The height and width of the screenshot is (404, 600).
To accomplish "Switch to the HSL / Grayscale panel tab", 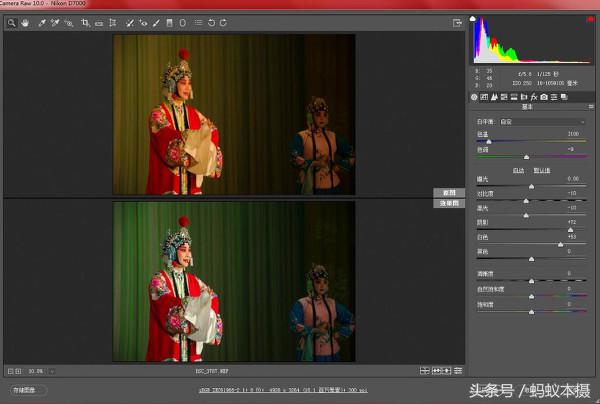I will [504, 97].
